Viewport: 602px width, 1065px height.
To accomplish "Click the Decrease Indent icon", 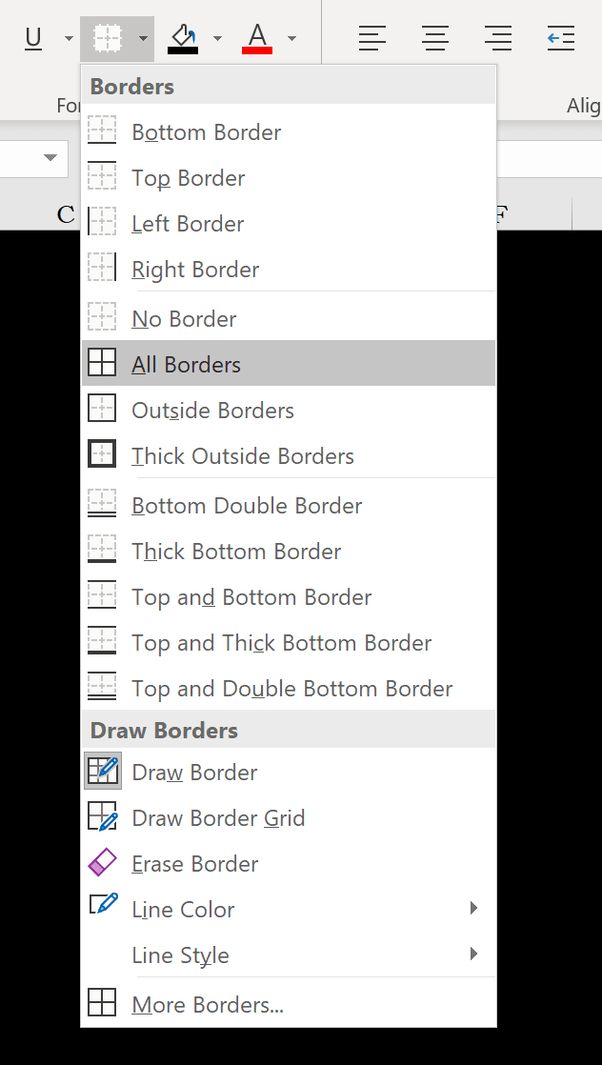I will (561, 38).
